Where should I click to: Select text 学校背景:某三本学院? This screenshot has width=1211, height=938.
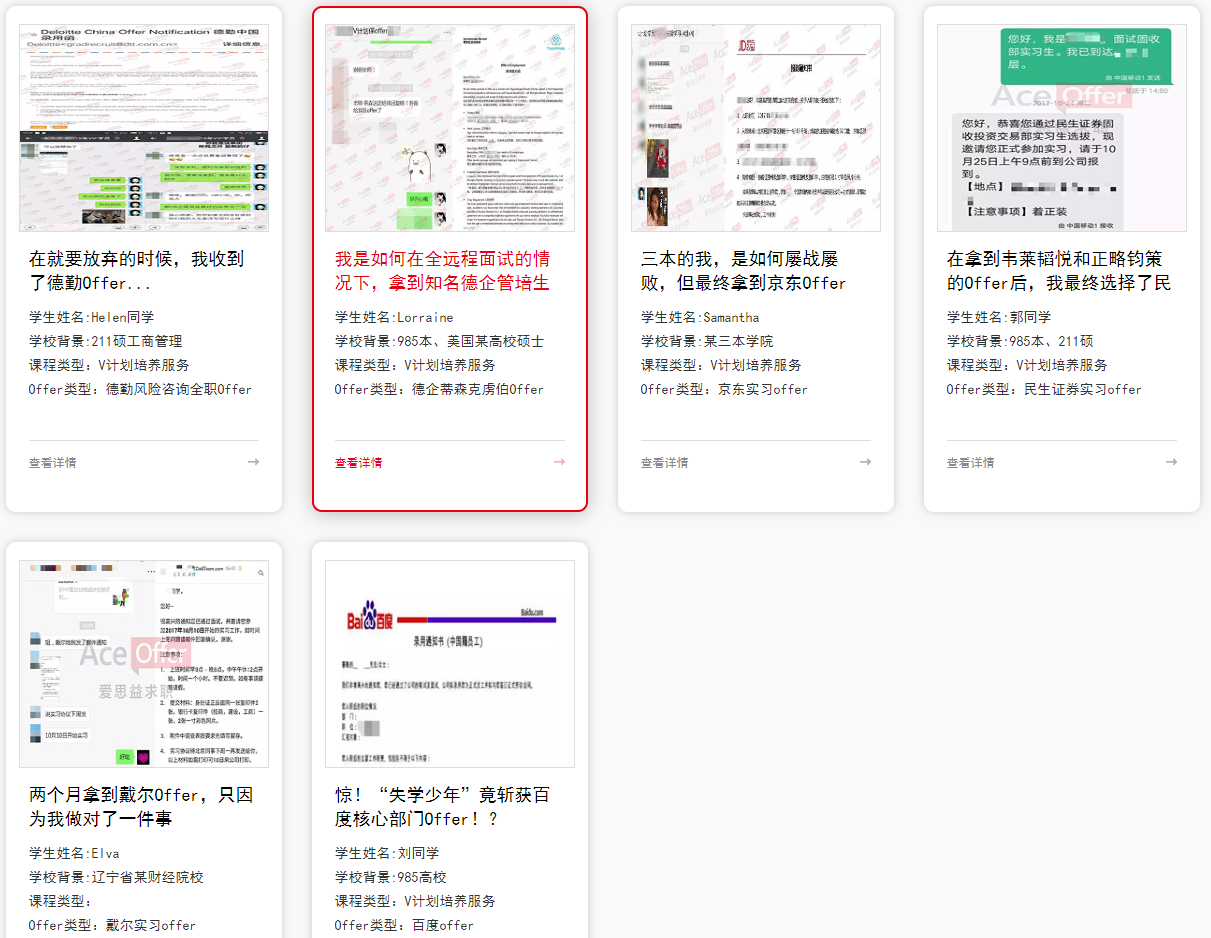707,341
